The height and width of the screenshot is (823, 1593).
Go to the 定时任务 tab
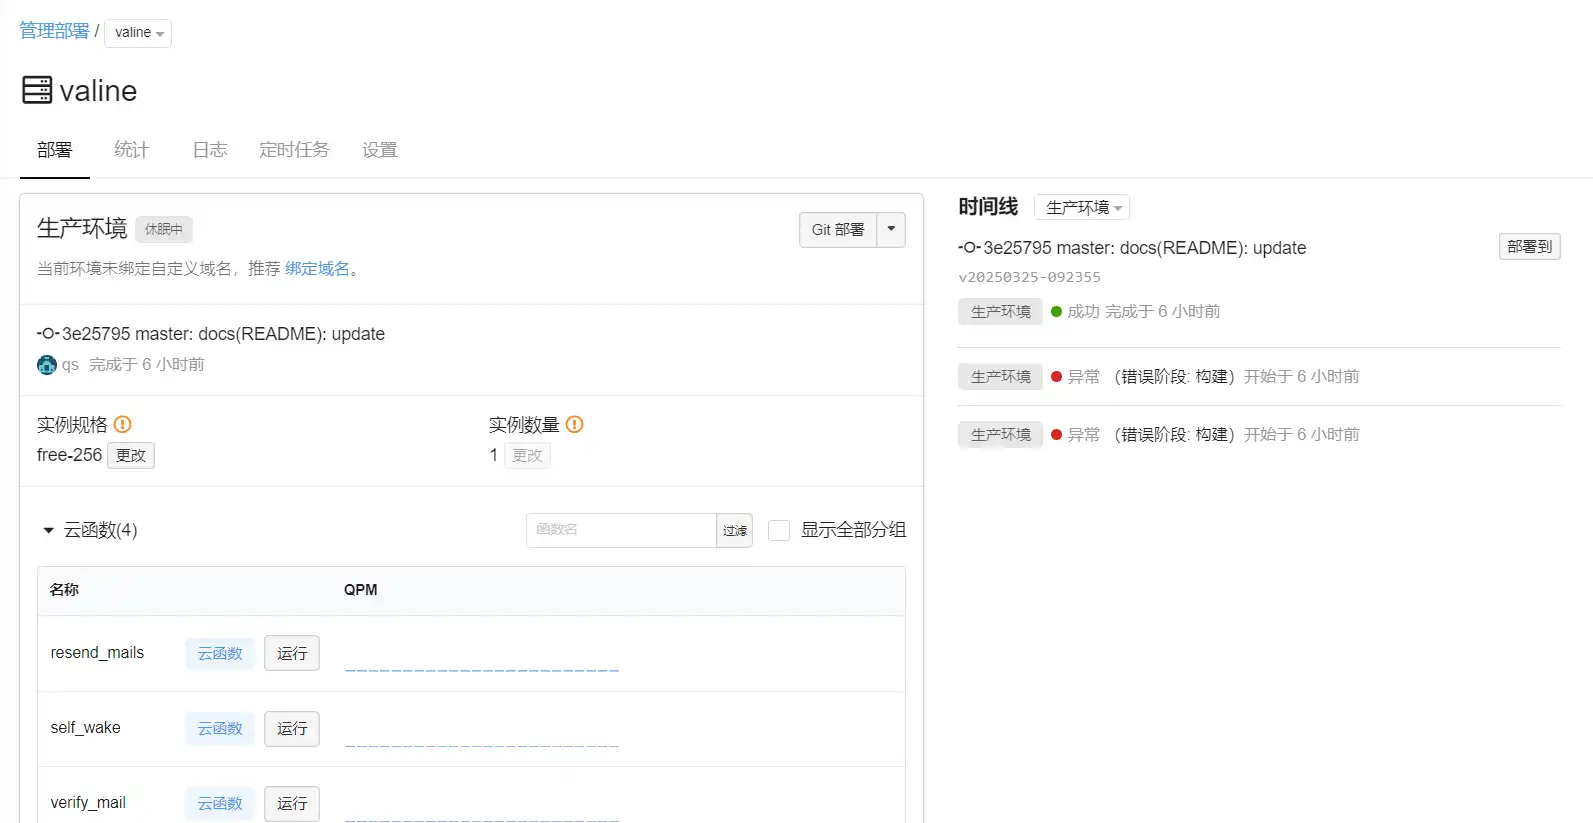pos(294,150)
